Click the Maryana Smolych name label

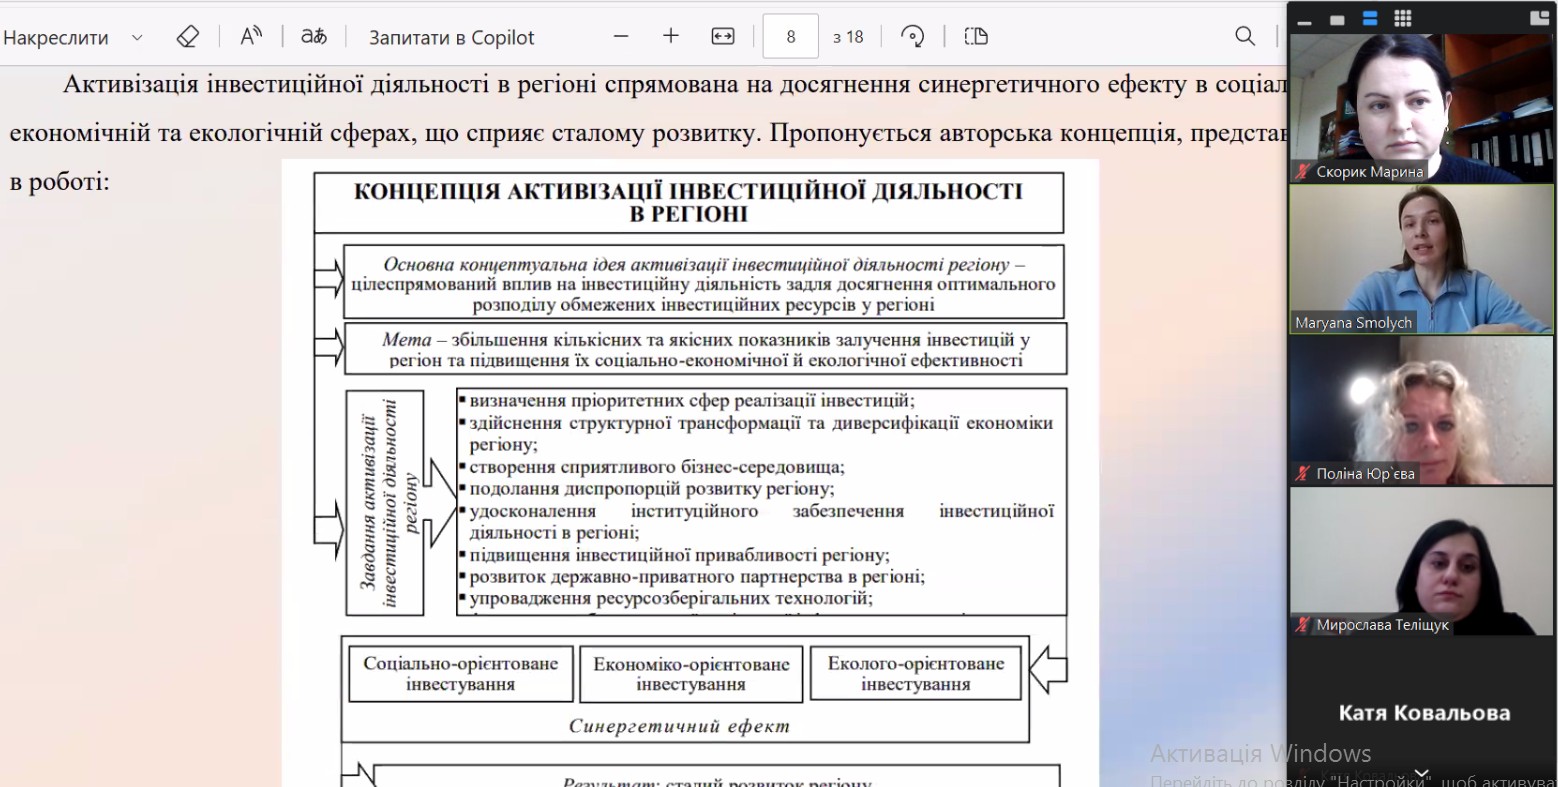click(1353, 323)
